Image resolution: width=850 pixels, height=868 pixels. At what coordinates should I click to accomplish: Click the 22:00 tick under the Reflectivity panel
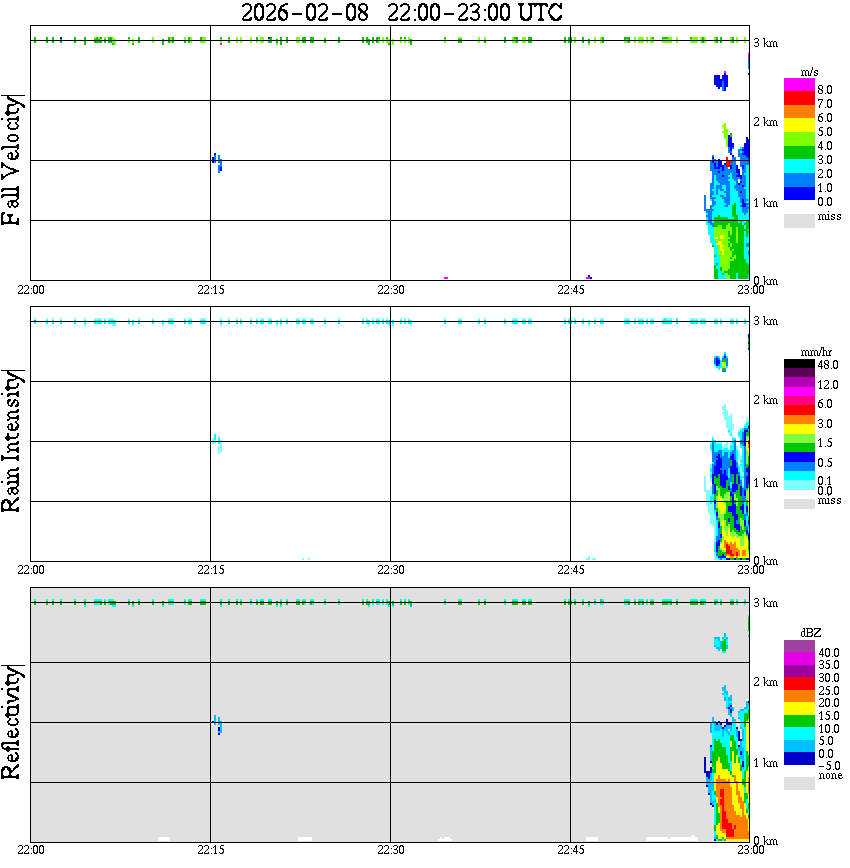point(30,850)
